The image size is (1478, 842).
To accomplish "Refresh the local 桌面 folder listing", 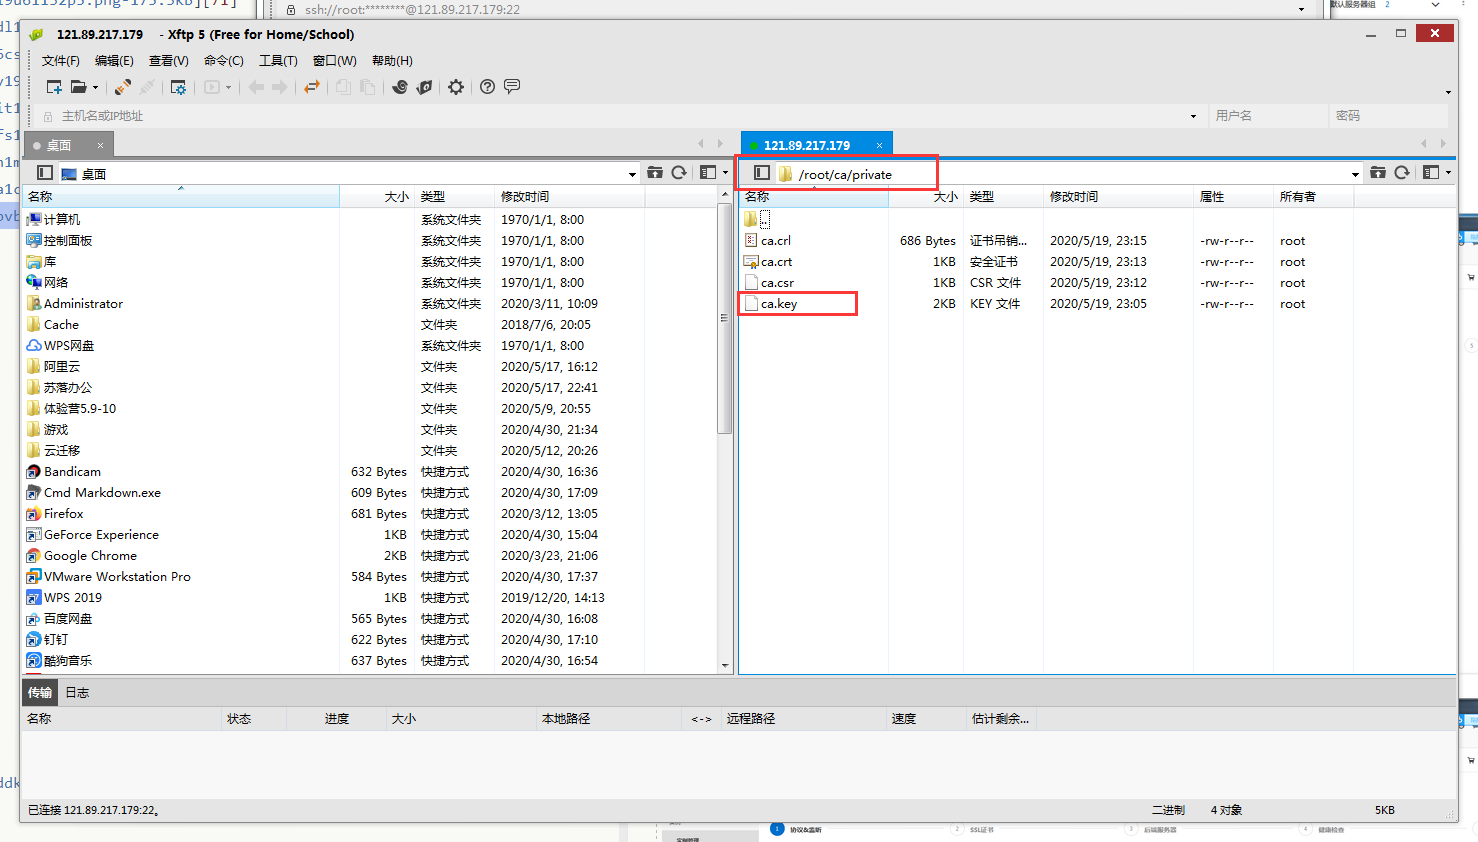I will click(678, 172).
